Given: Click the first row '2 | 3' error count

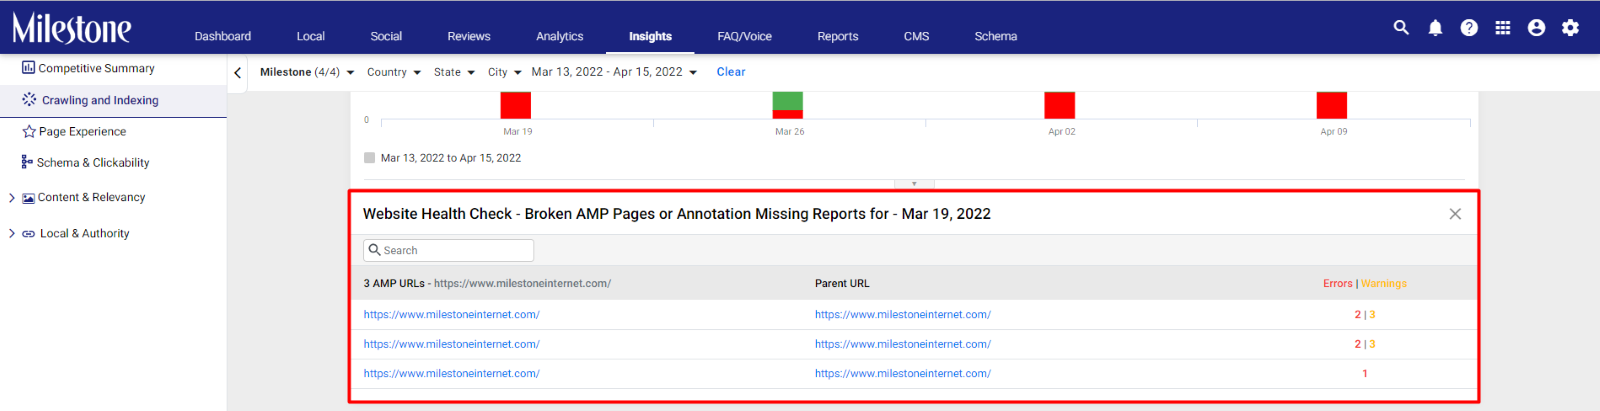Looking at the screenshot, I should click(1365, 314).
